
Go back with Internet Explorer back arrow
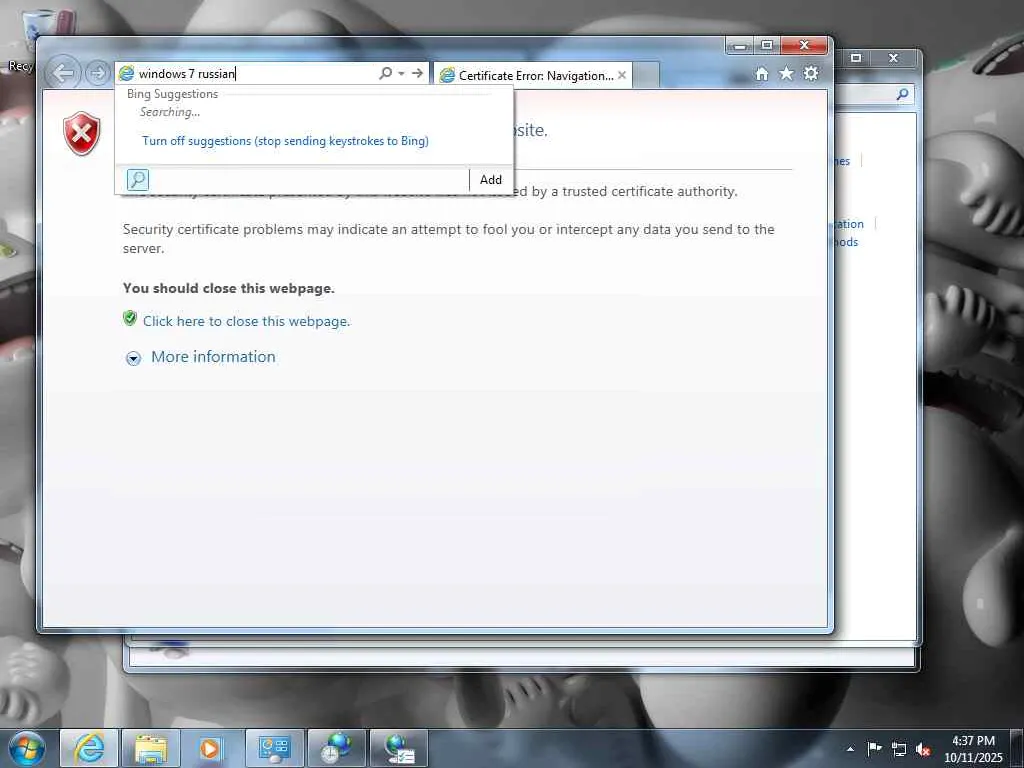[63, 72]
